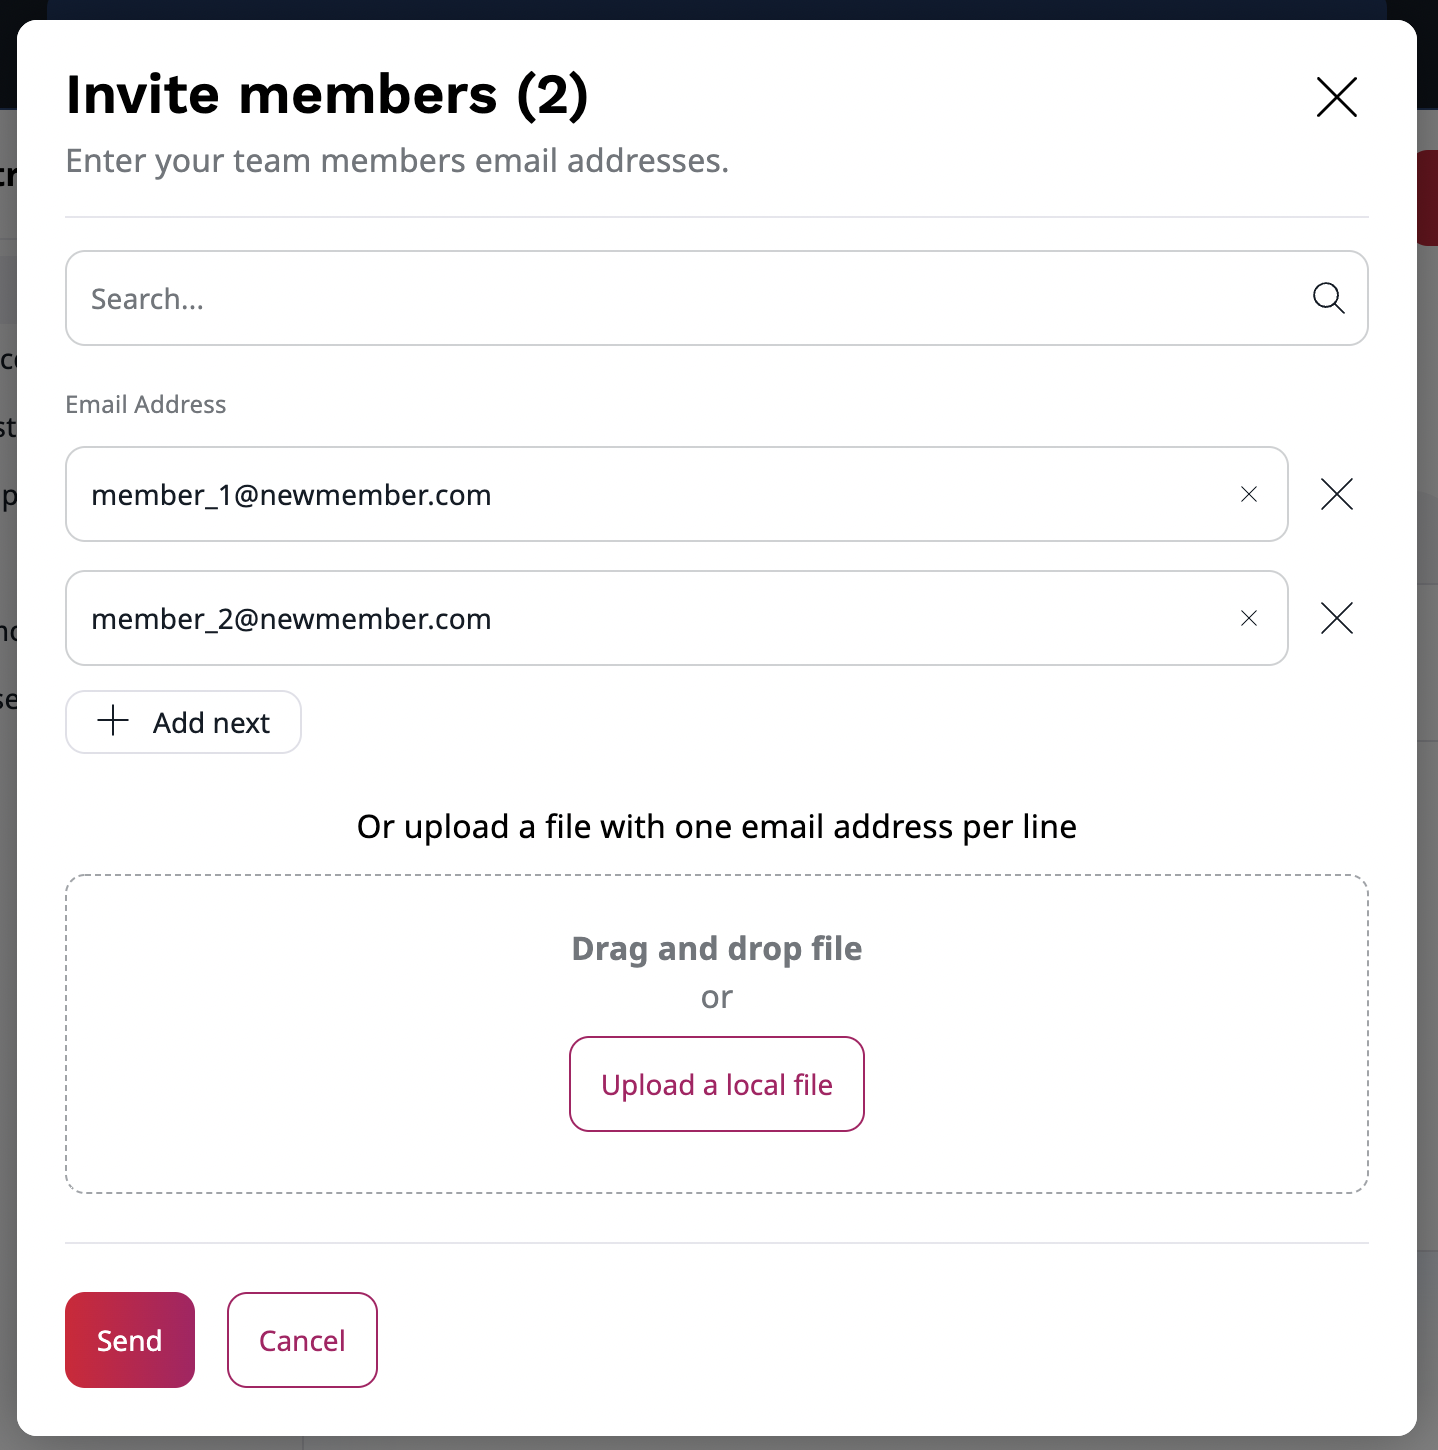Image resolution: width=1438 pixels, height=1450 pixels.
Task: Click Upload a local file
Action: pos(716,1084)
